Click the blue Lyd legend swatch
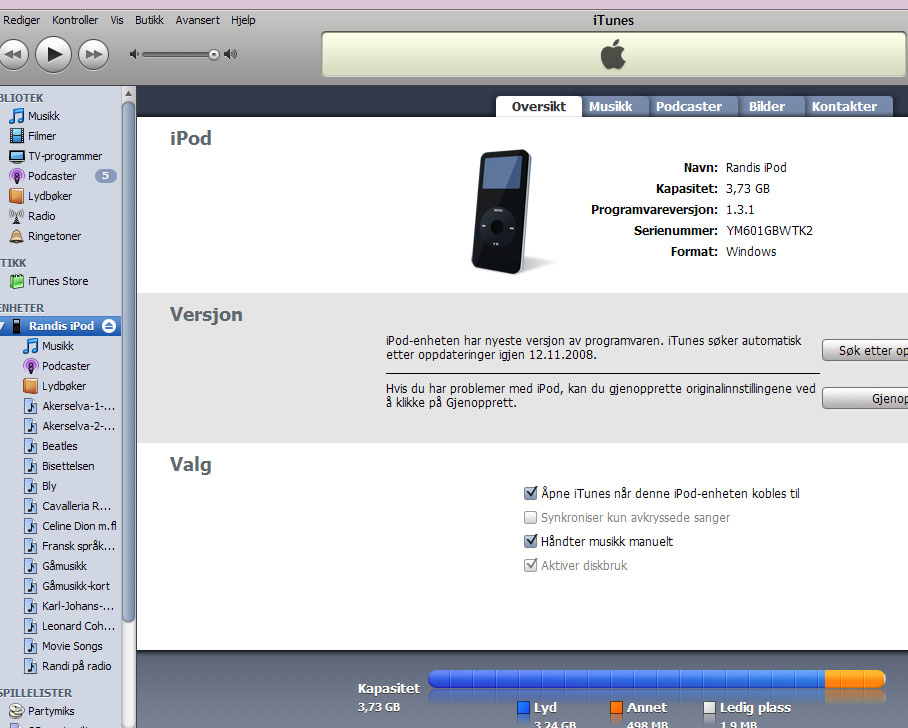Viewport: 908px width, 728px height. (x=523, y=708)
